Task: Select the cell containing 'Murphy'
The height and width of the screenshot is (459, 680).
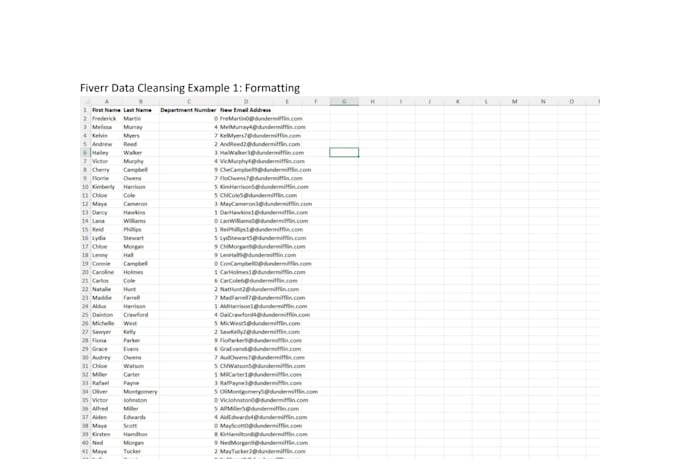Action: [x=141, y=161]
